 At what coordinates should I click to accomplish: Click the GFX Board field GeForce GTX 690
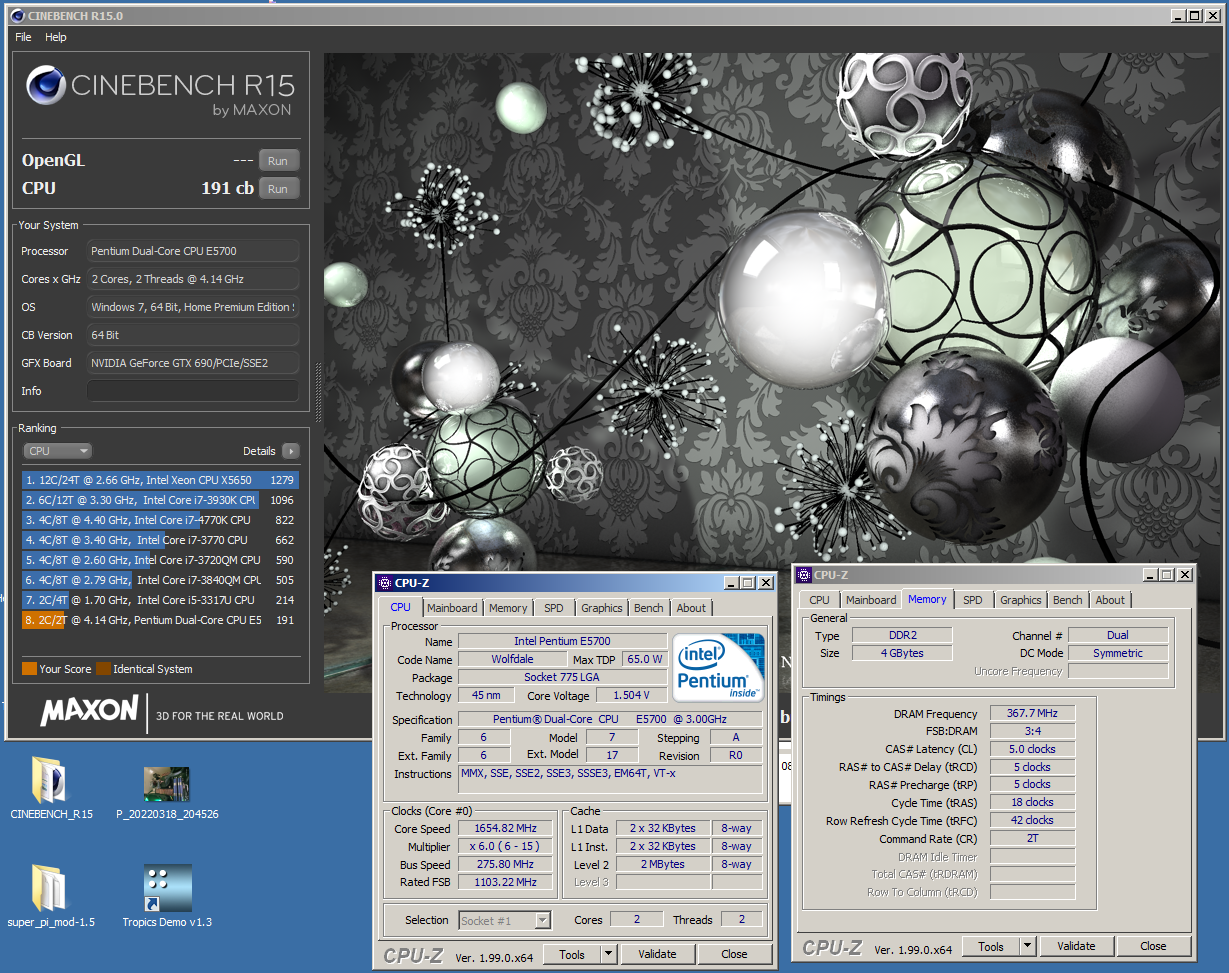(x=192, y=363)
